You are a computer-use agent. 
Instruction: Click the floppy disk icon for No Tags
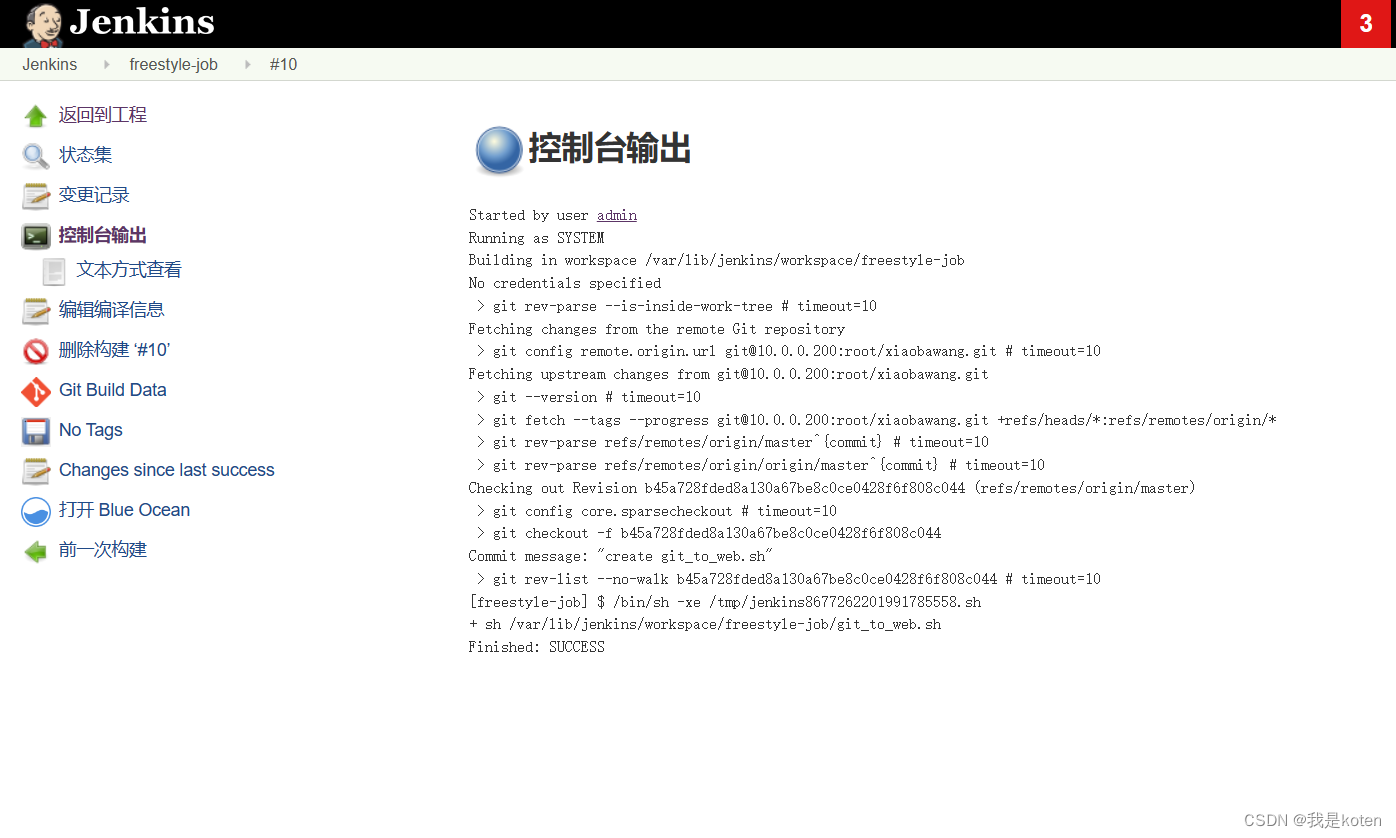pyautogui.click(x=36, y=431)
